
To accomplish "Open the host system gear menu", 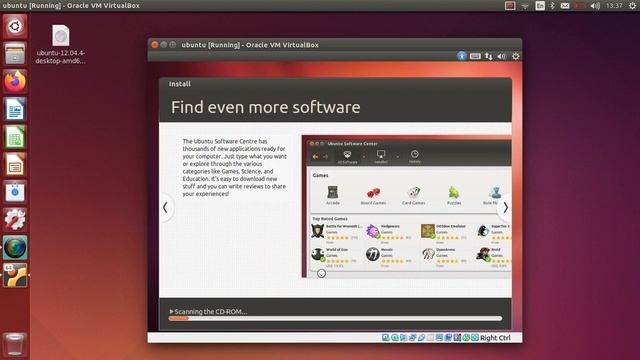I will [x=632, y=6].
